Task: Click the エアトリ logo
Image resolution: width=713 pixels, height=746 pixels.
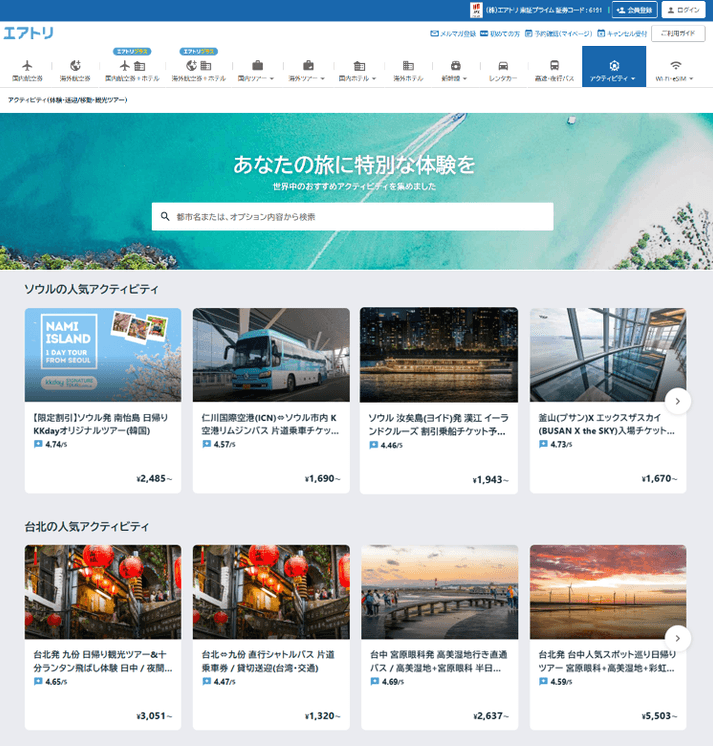Action: 27,33
